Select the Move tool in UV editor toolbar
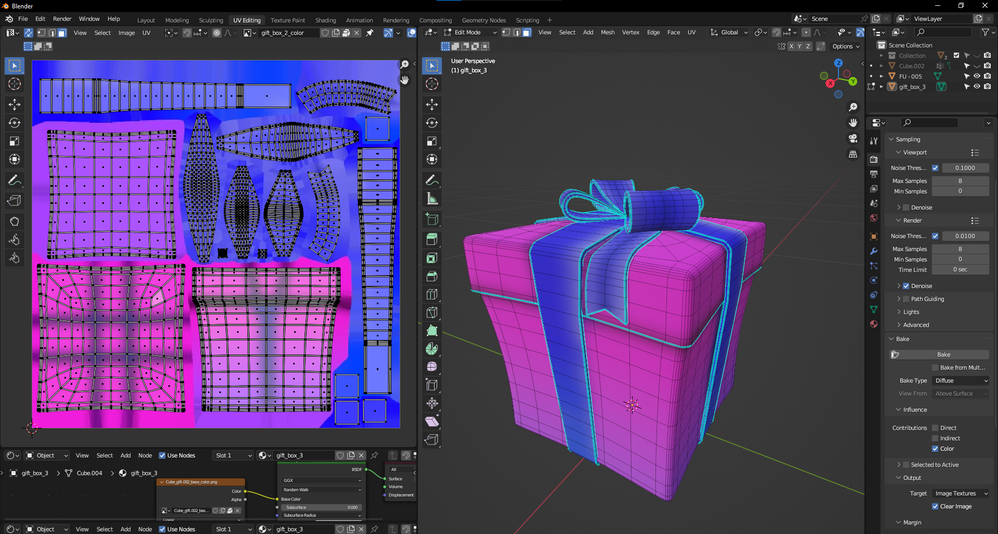Image resolution: width=998 pixels, height=534 pixels. 14,104
